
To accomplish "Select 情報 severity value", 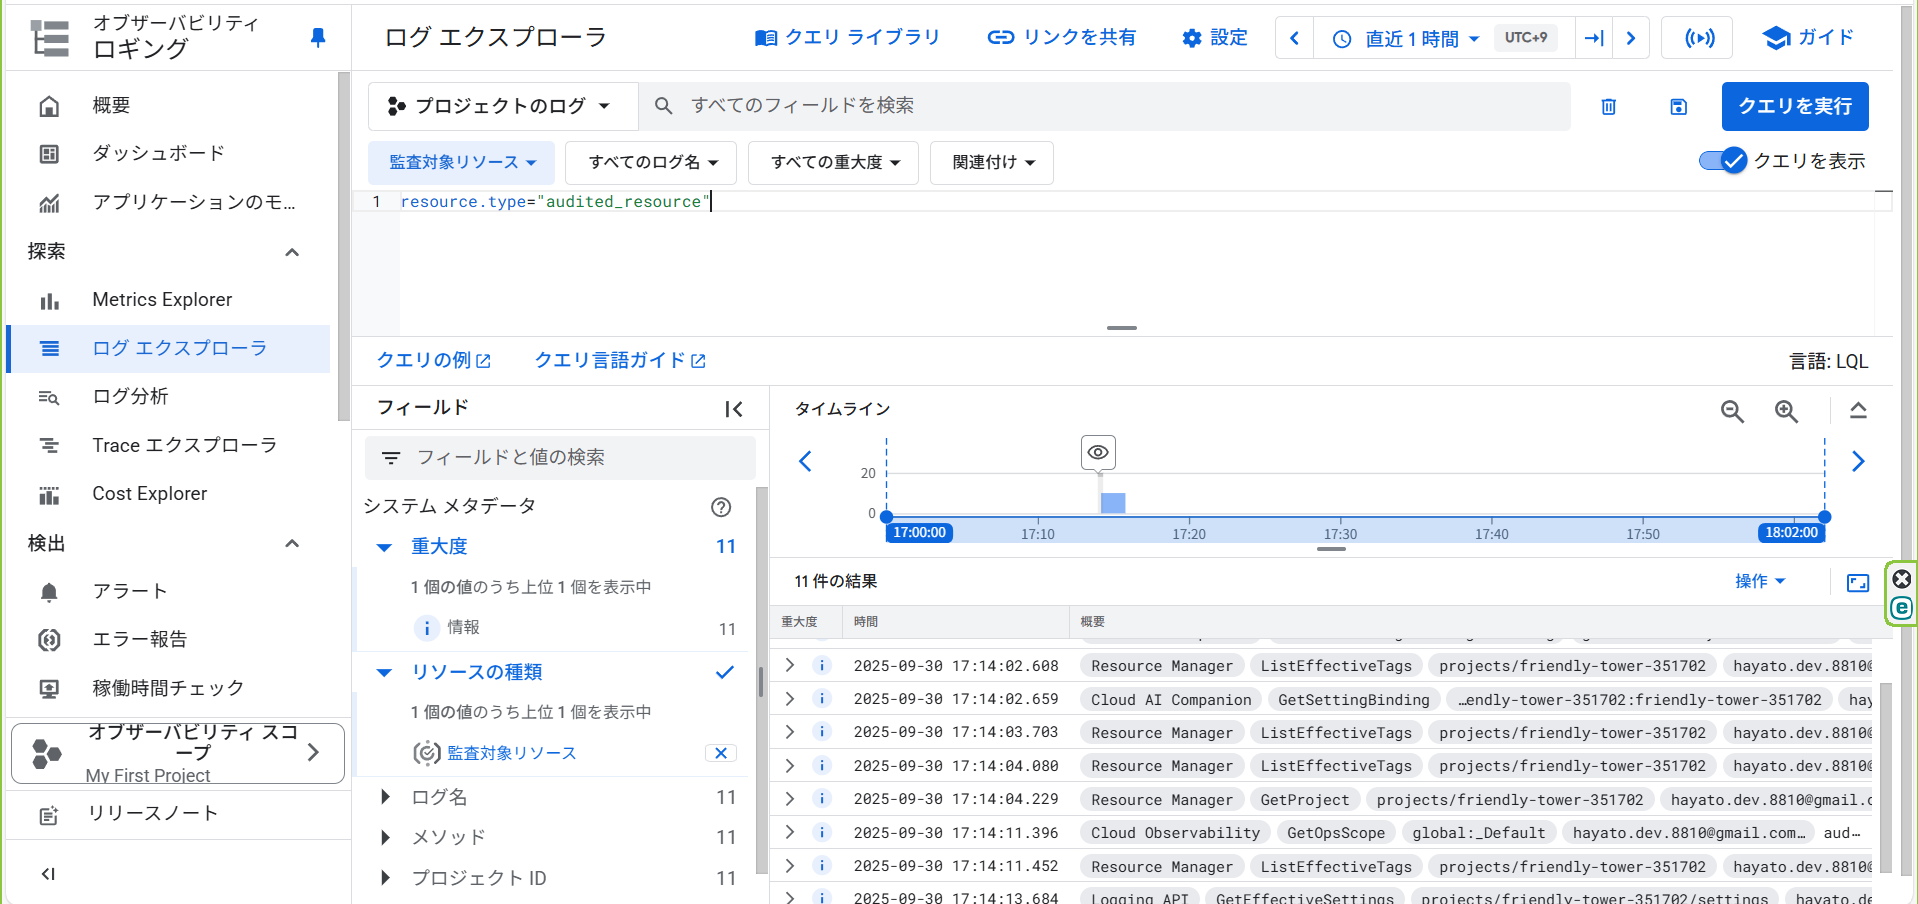I will coord(463,627).
